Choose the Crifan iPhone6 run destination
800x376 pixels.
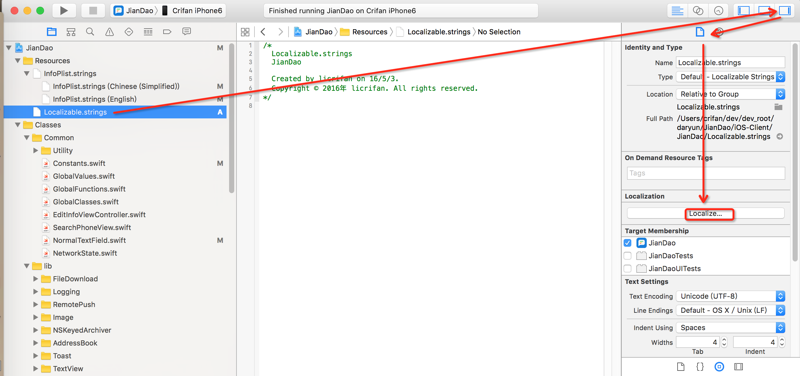click(193, 11)
